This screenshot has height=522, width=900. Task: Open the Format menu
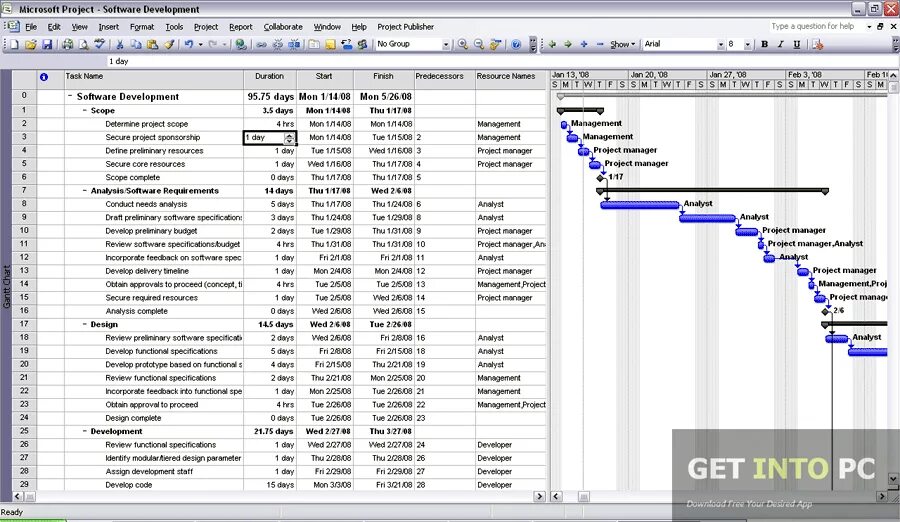pyautogui.click(x=142, y=27)
